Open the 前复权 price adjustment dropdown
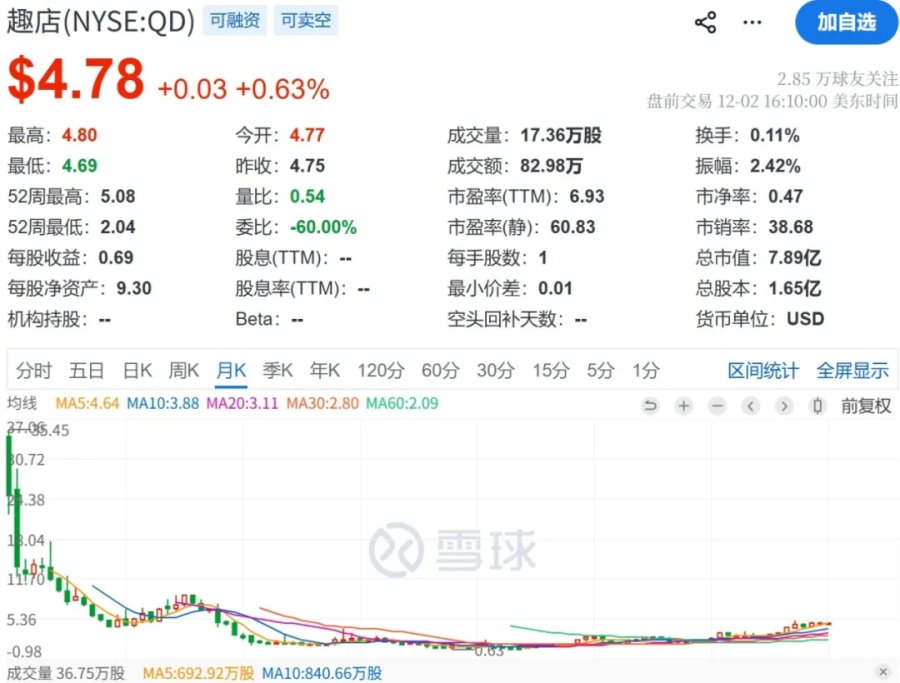The width and height of the screenshot is (900, 683). pos(866,406)
